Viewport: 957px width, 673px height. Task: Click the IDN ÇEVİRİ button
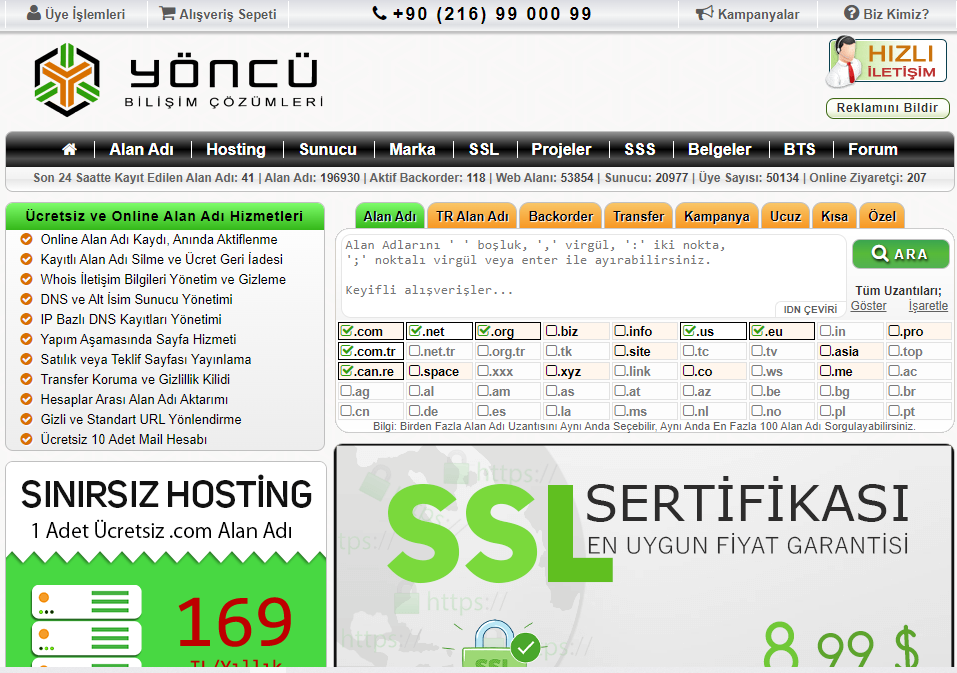(810, 309)
